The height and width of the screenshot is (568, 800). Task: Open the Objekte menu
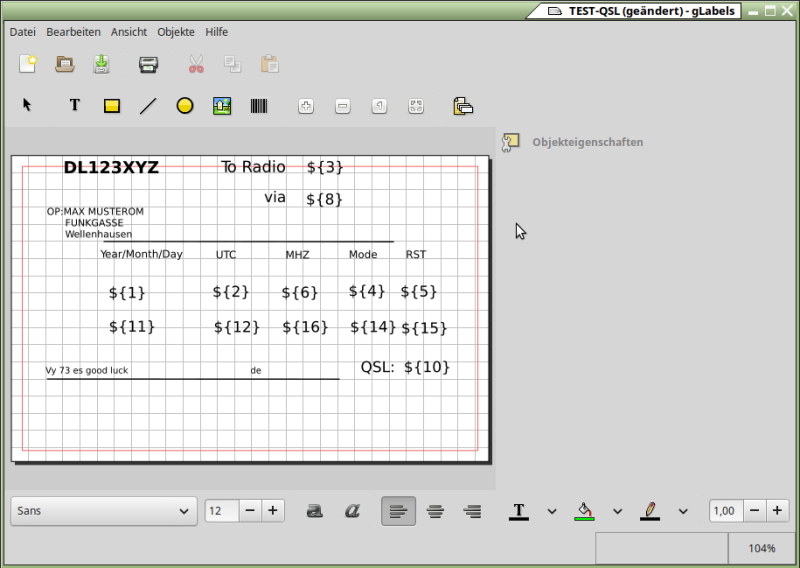pos(176,32)
